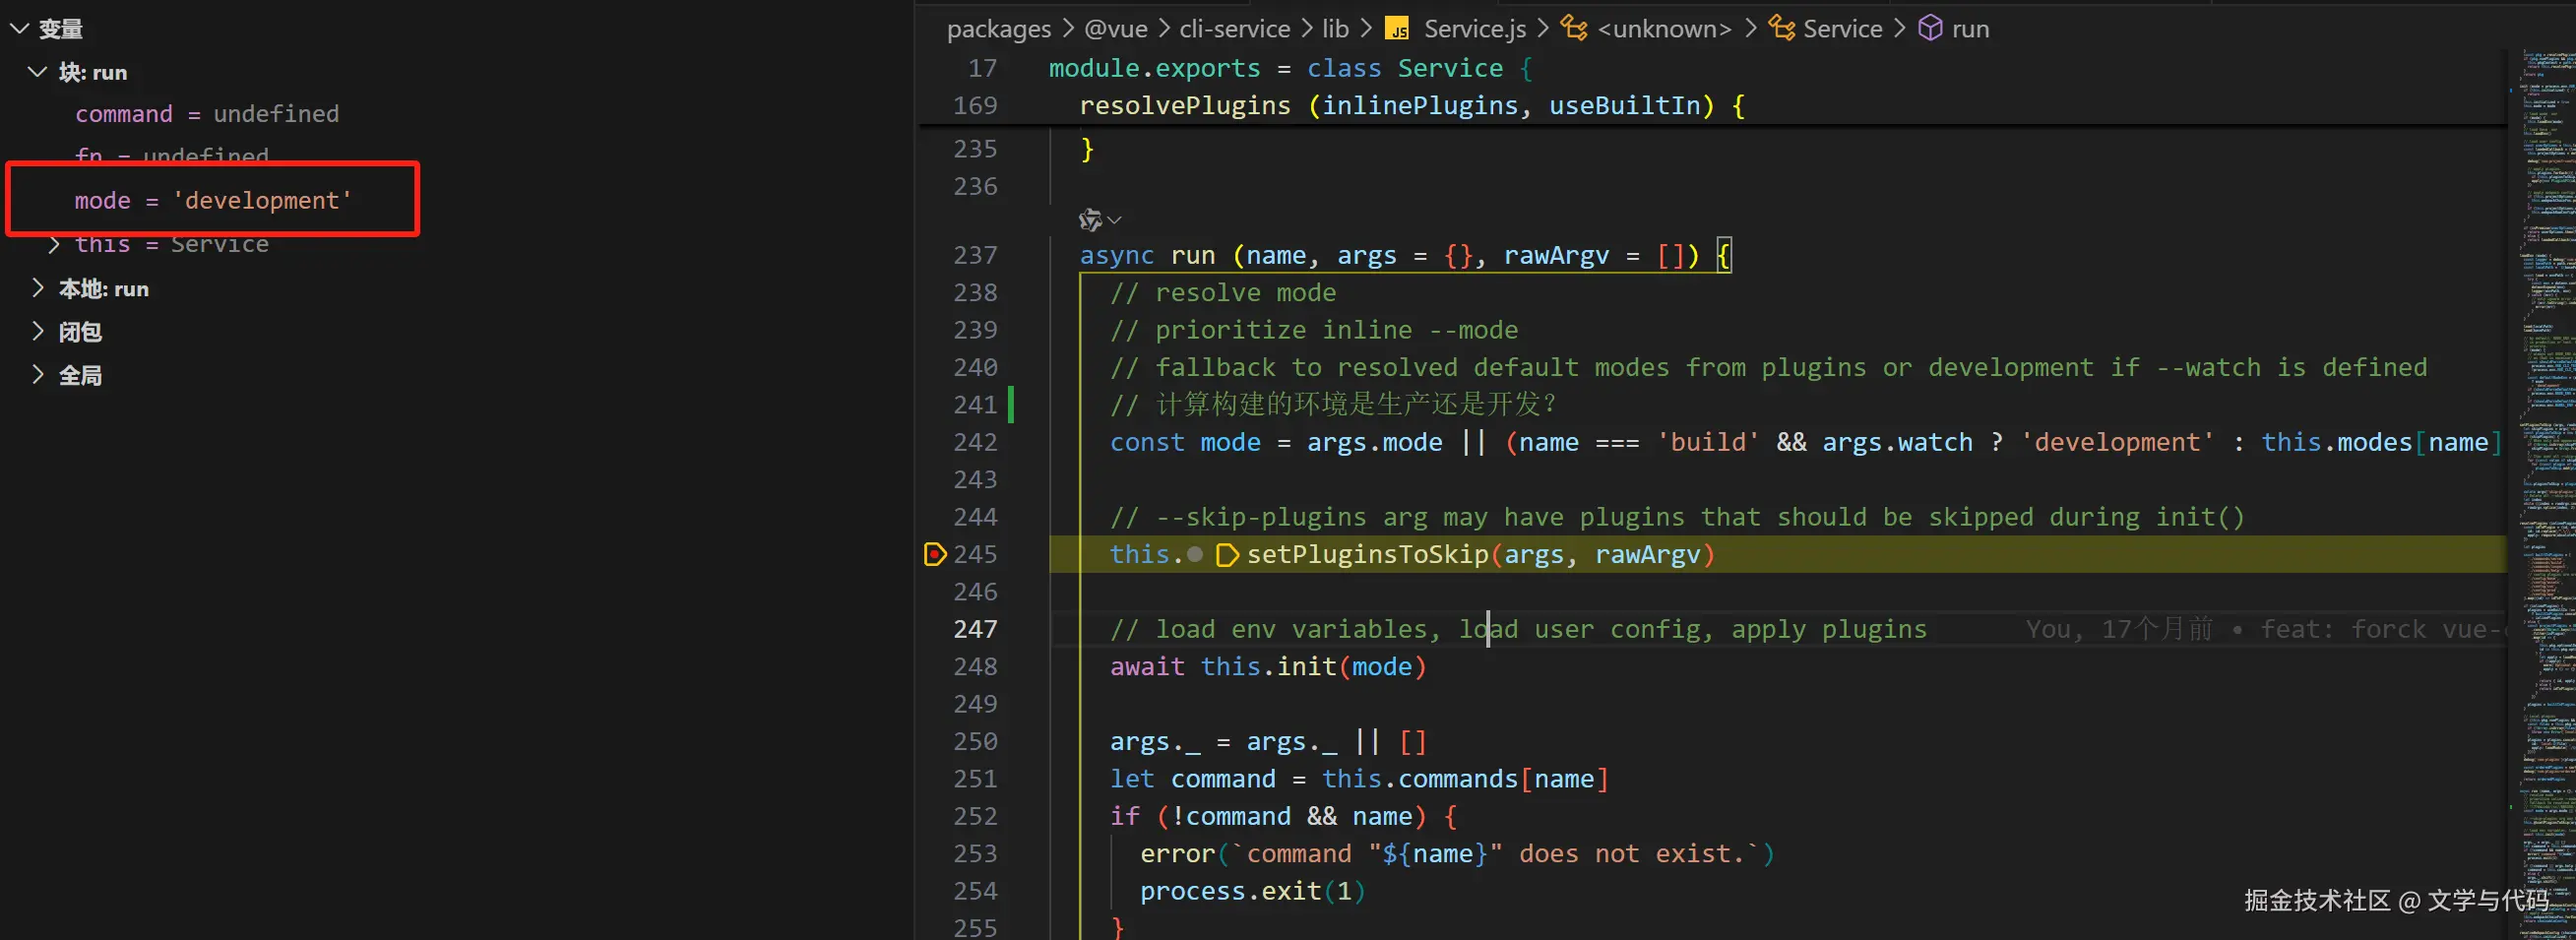This screenshot has width=2576, height=940.
Task: Open the AI code-lens icon above line 237
Action: 1090,219
